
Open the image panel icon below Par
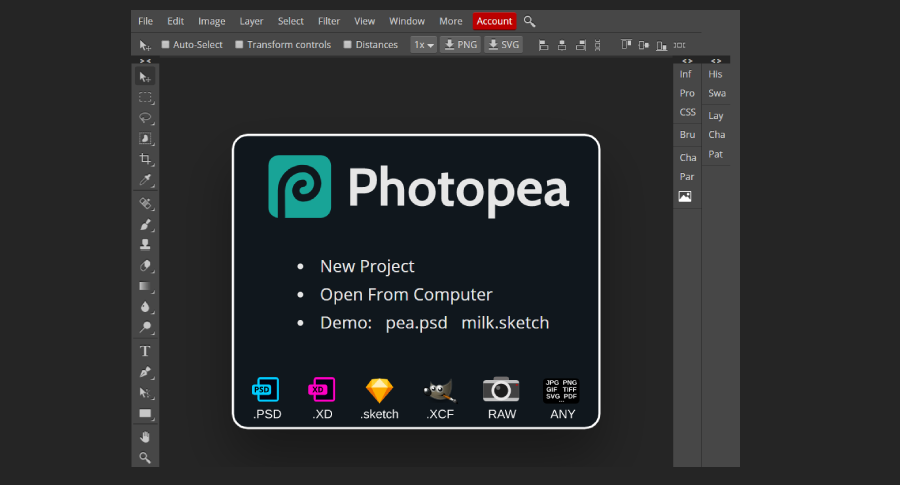point(685,196)
